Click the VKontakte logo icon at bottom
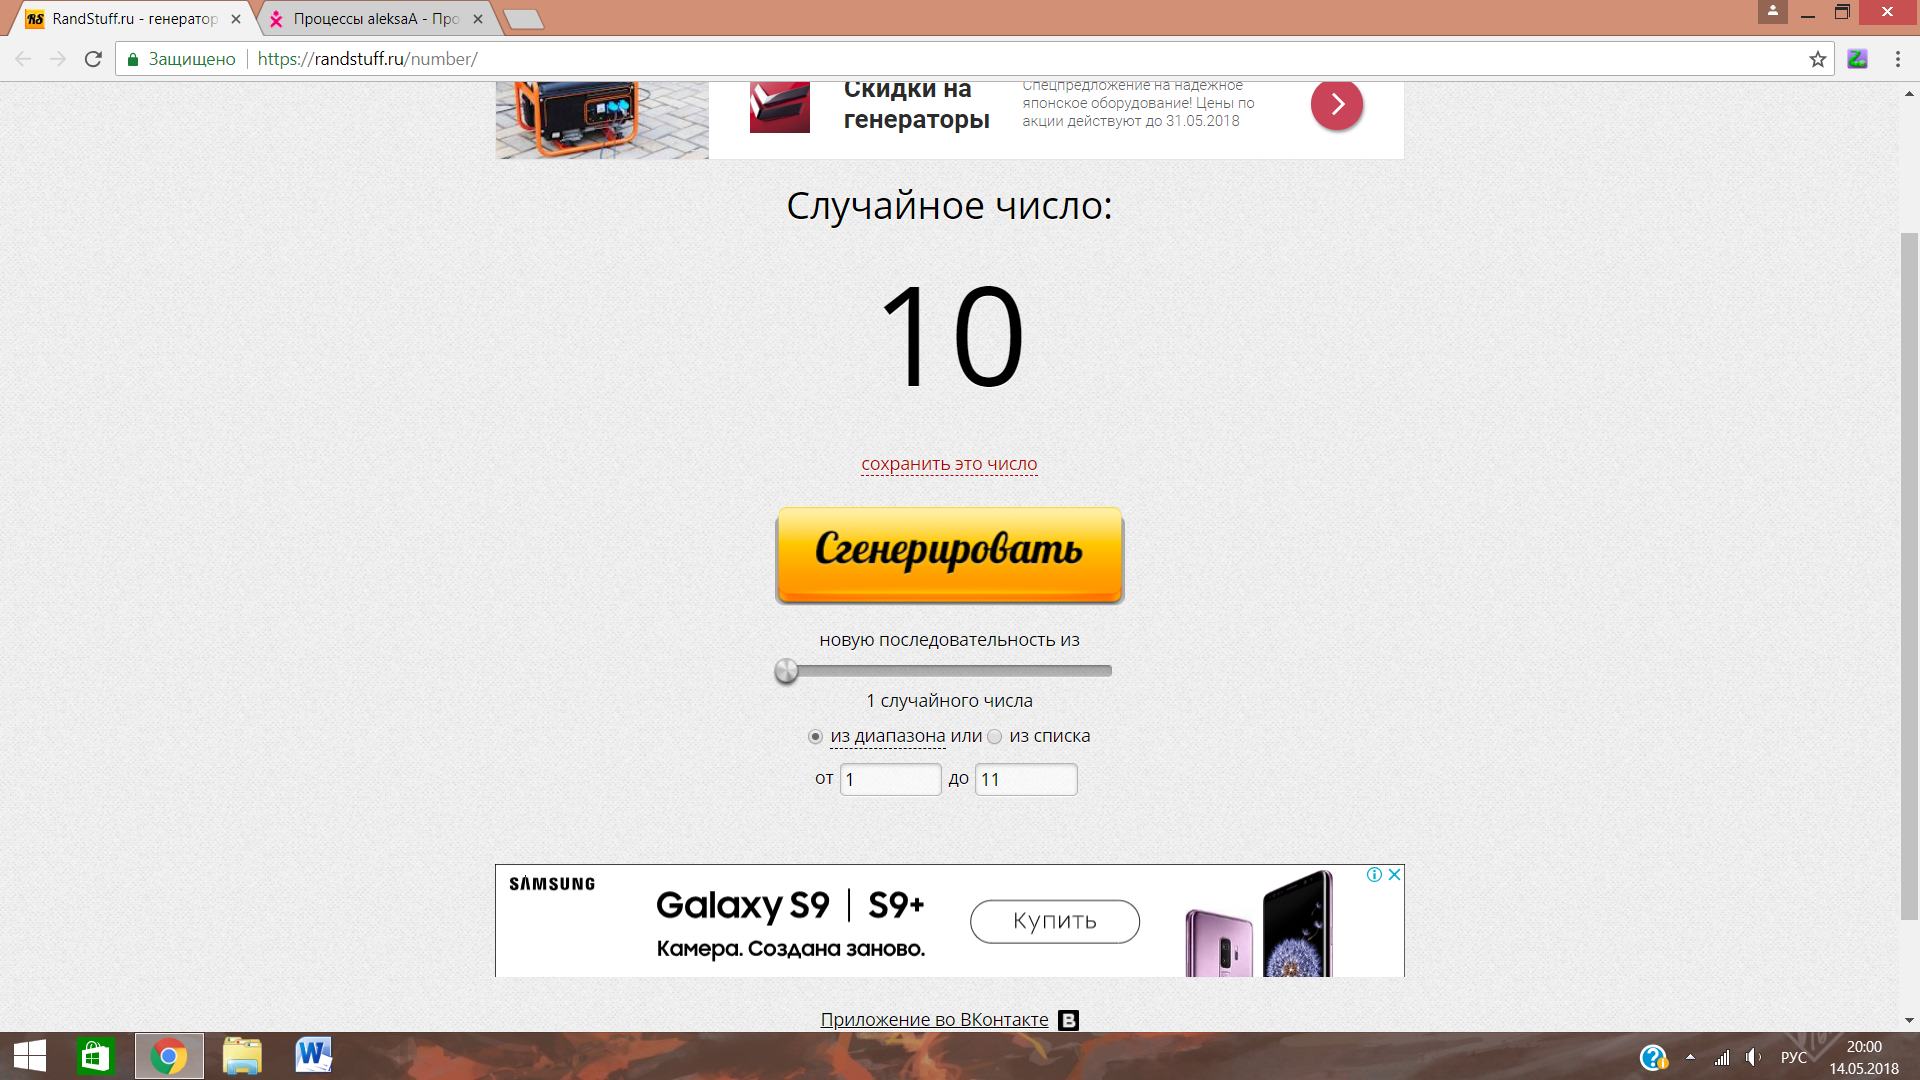The width and height of the screenshot is (1920, 1080). 1068,1020
